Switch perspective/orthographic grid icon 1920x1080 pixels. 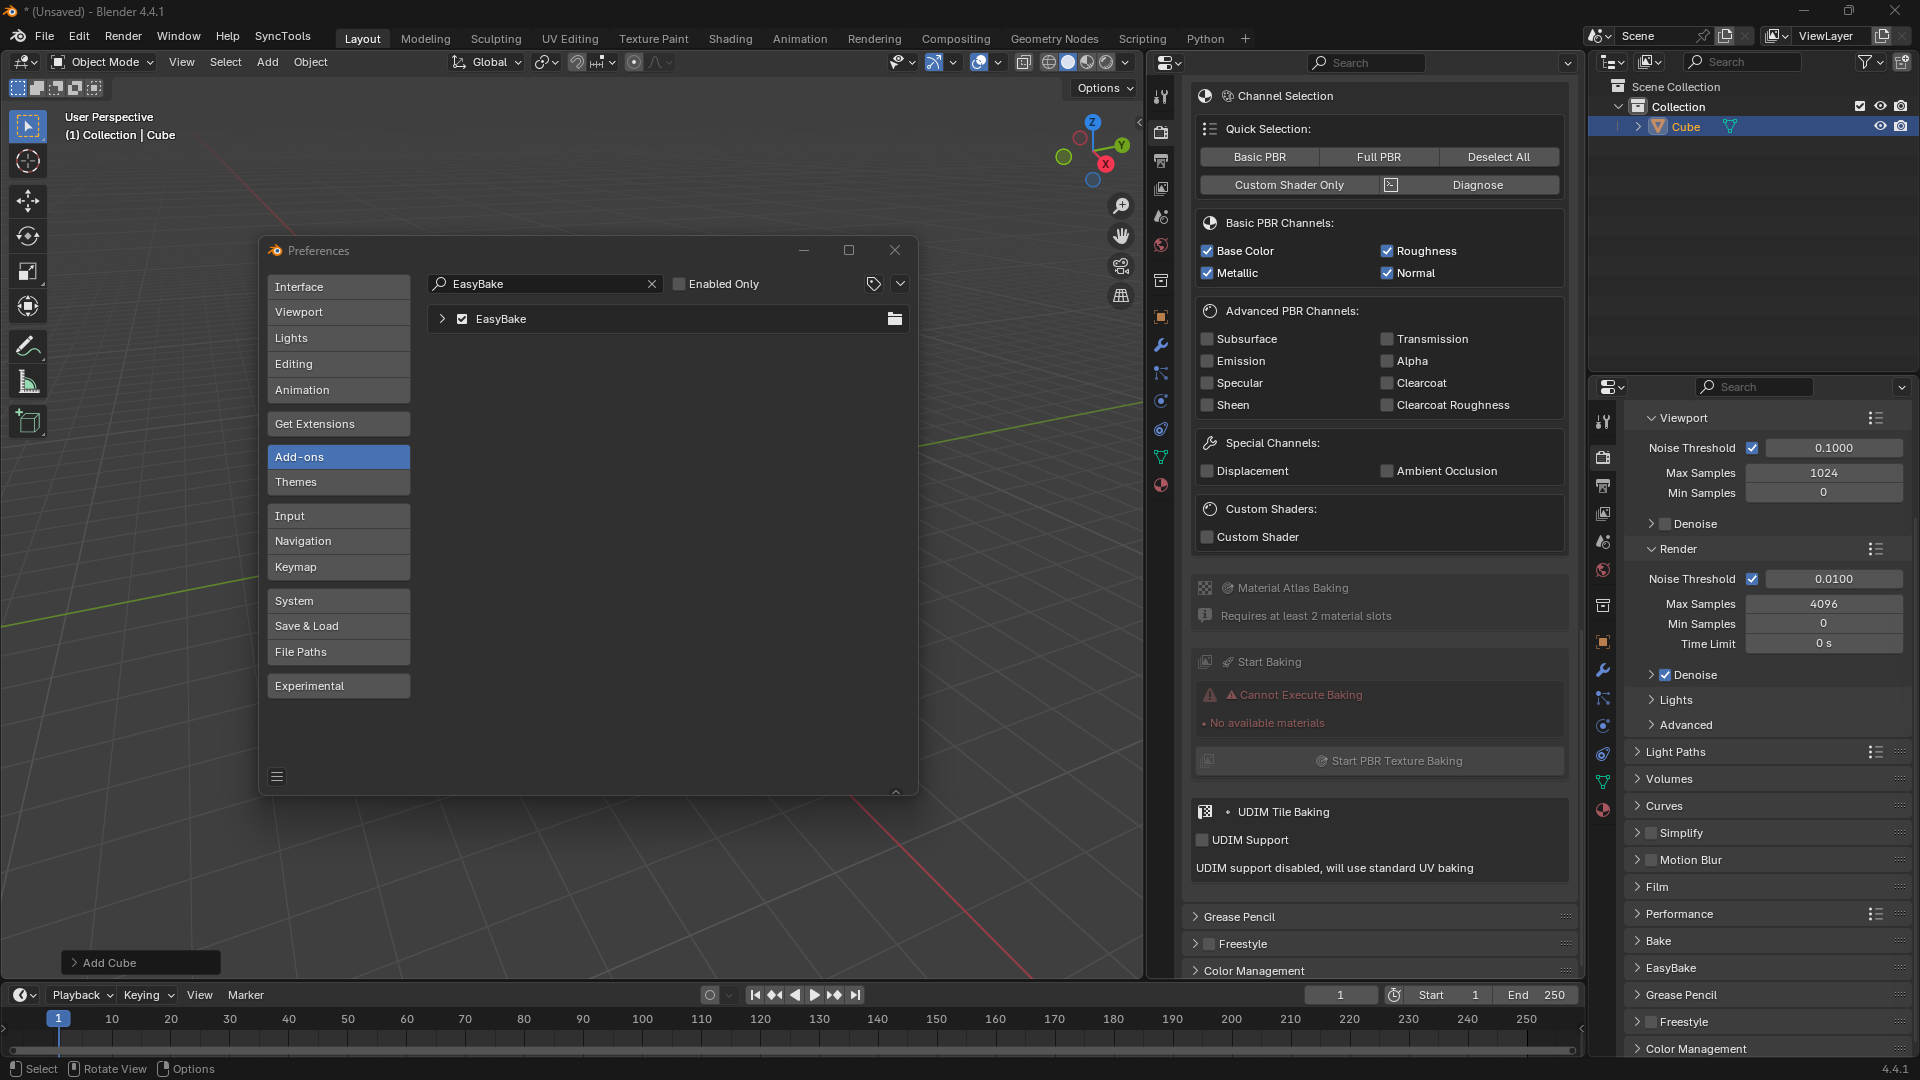click(1121, 296)
